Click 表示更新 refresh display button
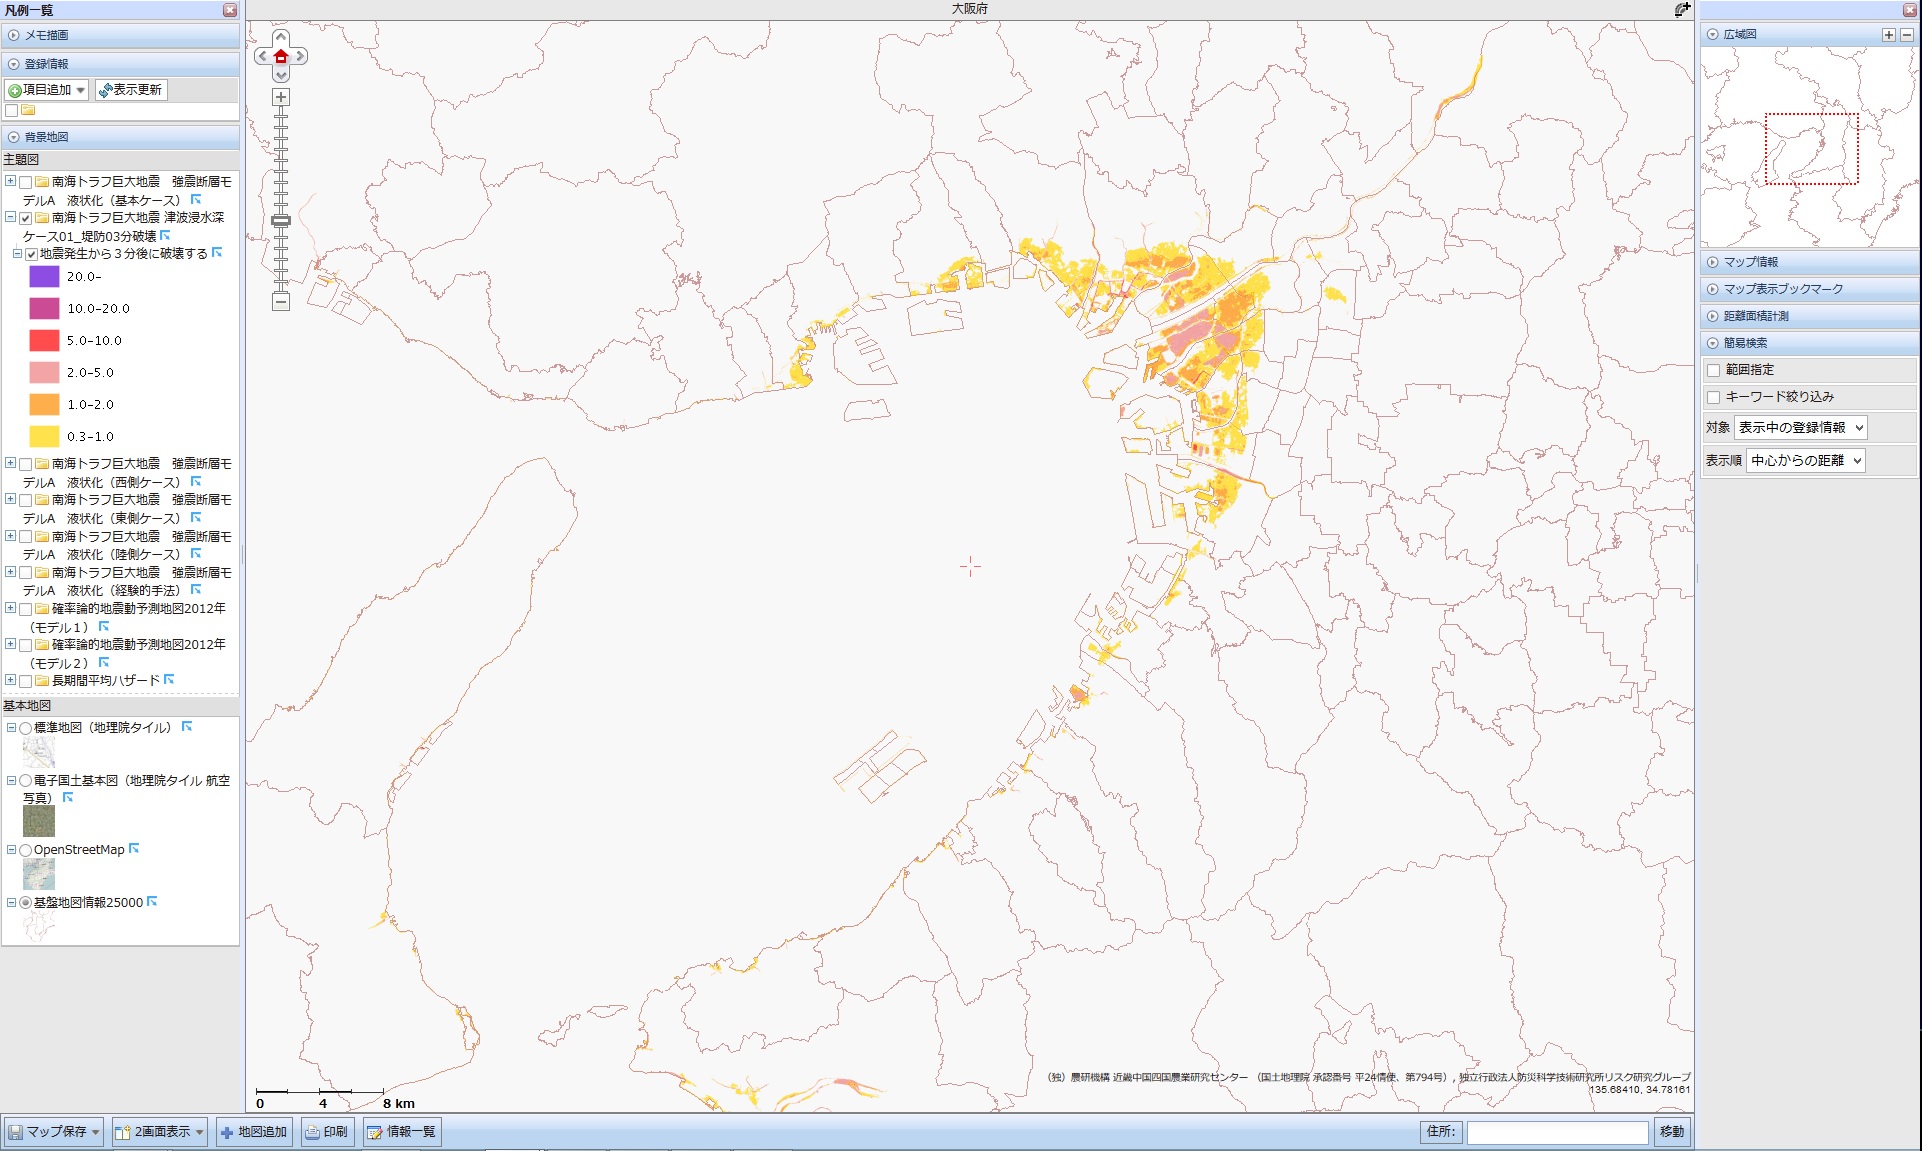Image resolution: width=1922 pixels, height=1151 pixels. (131, 90)
